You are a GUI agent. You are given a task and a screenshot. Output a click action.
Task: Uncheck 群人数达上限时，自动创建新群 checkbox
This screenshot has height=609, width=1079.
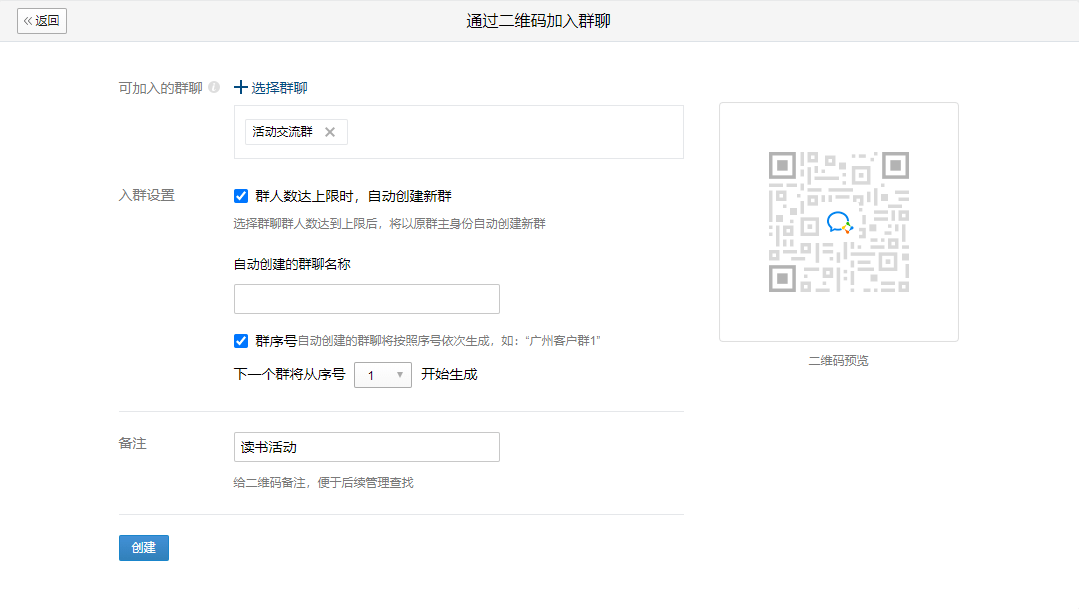[x=241, y=196]
